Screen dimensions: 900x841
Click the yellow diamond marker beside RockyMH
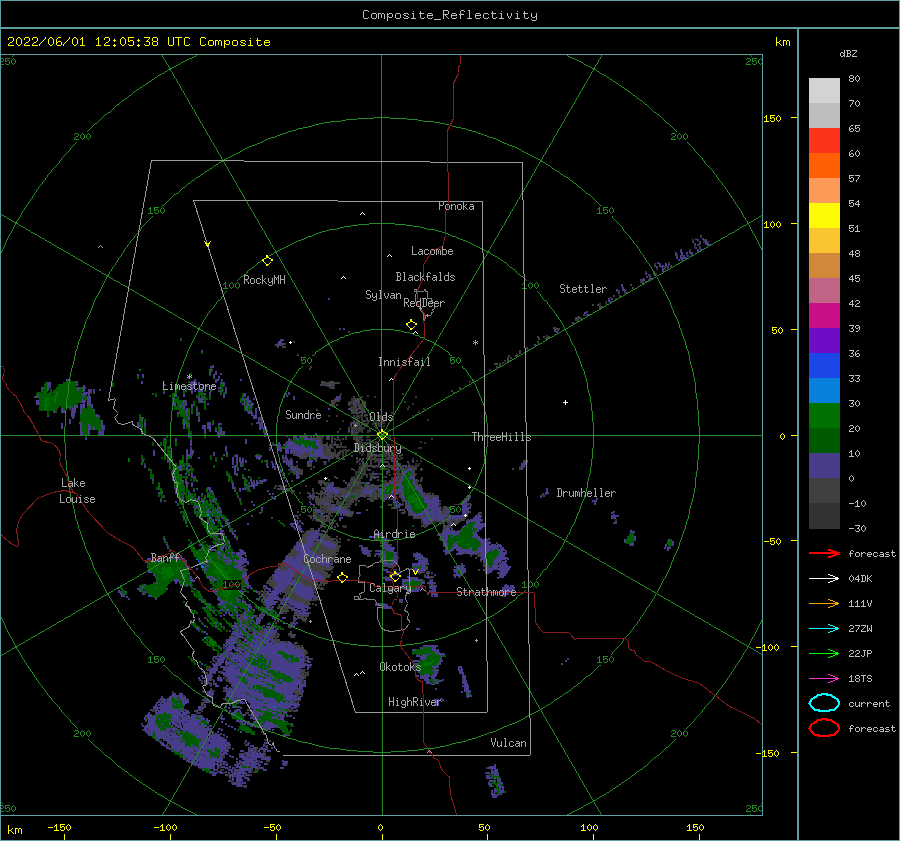[x=267, y=261]
